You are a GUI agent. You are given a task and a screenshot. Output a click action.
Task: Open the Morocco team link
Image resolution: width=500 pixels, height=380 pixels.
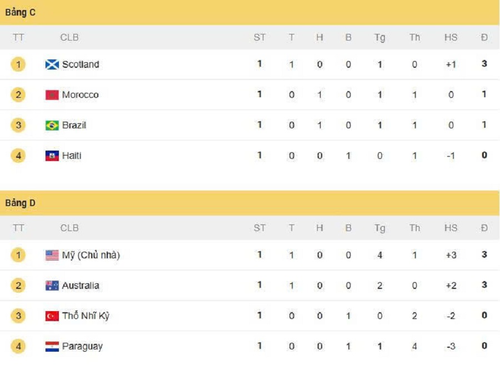point(80,95)
